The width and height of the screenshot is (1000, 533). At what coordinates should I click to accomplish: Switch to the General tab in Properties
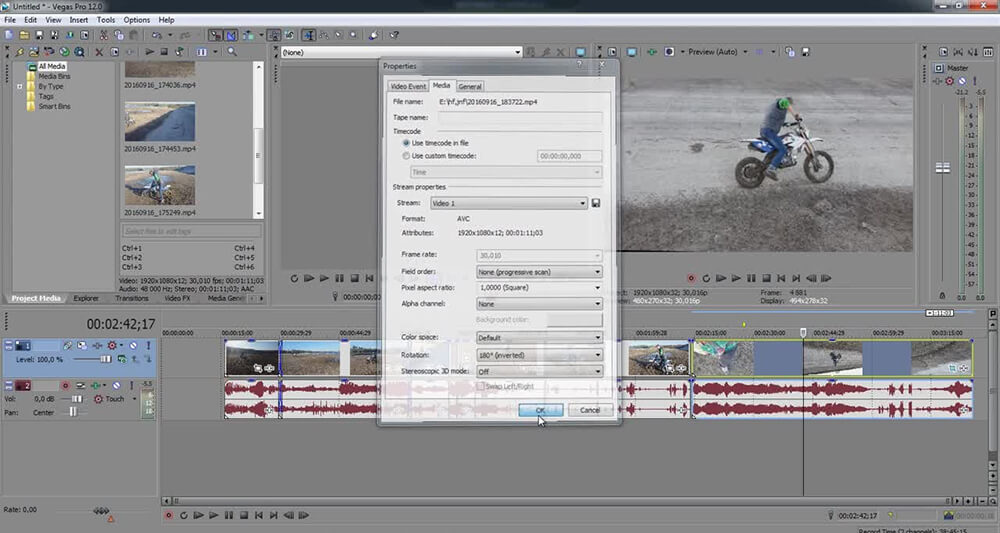click(x=469, y=86)
